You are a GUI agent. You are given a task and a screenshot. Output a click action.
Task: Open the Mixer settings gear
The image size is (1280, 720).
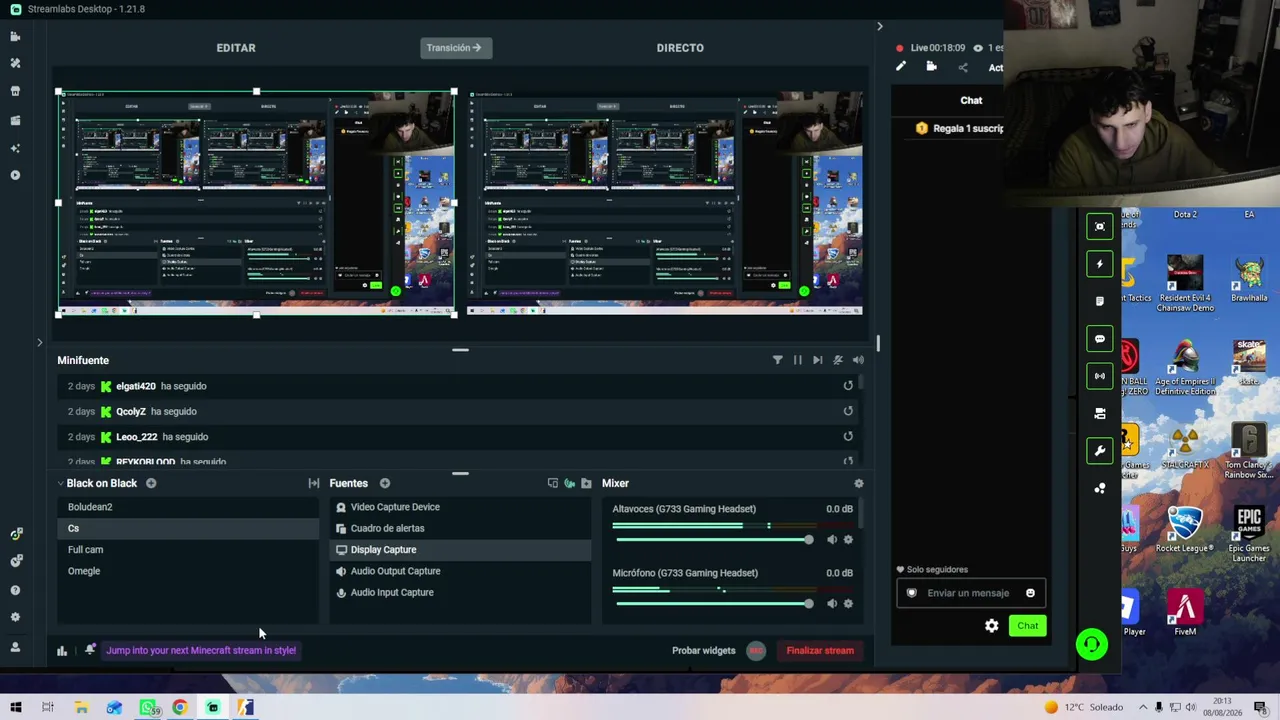click(x=858, y=483)
